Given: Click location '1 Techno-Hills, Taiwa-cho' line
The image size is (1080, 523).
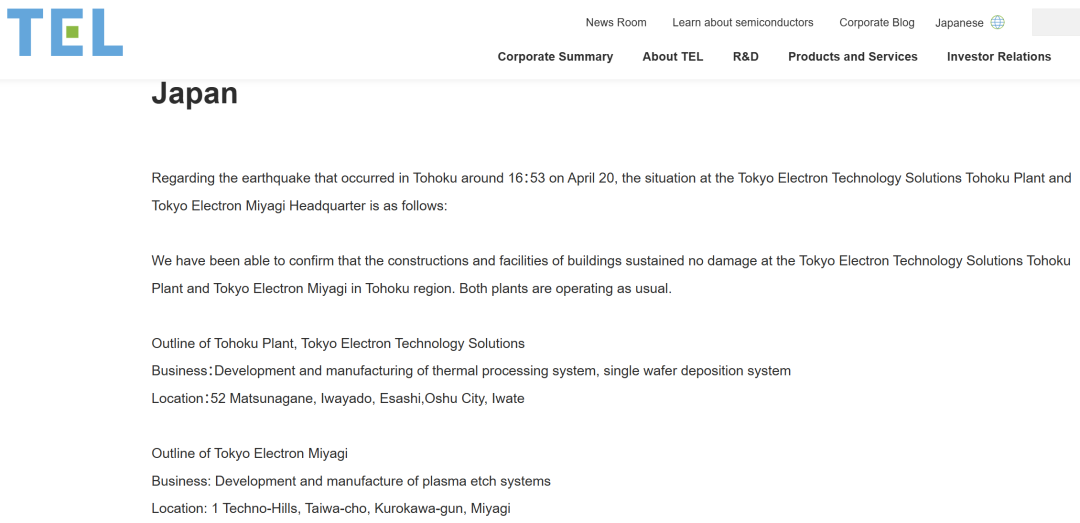Looking at the screenshot, I should [331, 509].
